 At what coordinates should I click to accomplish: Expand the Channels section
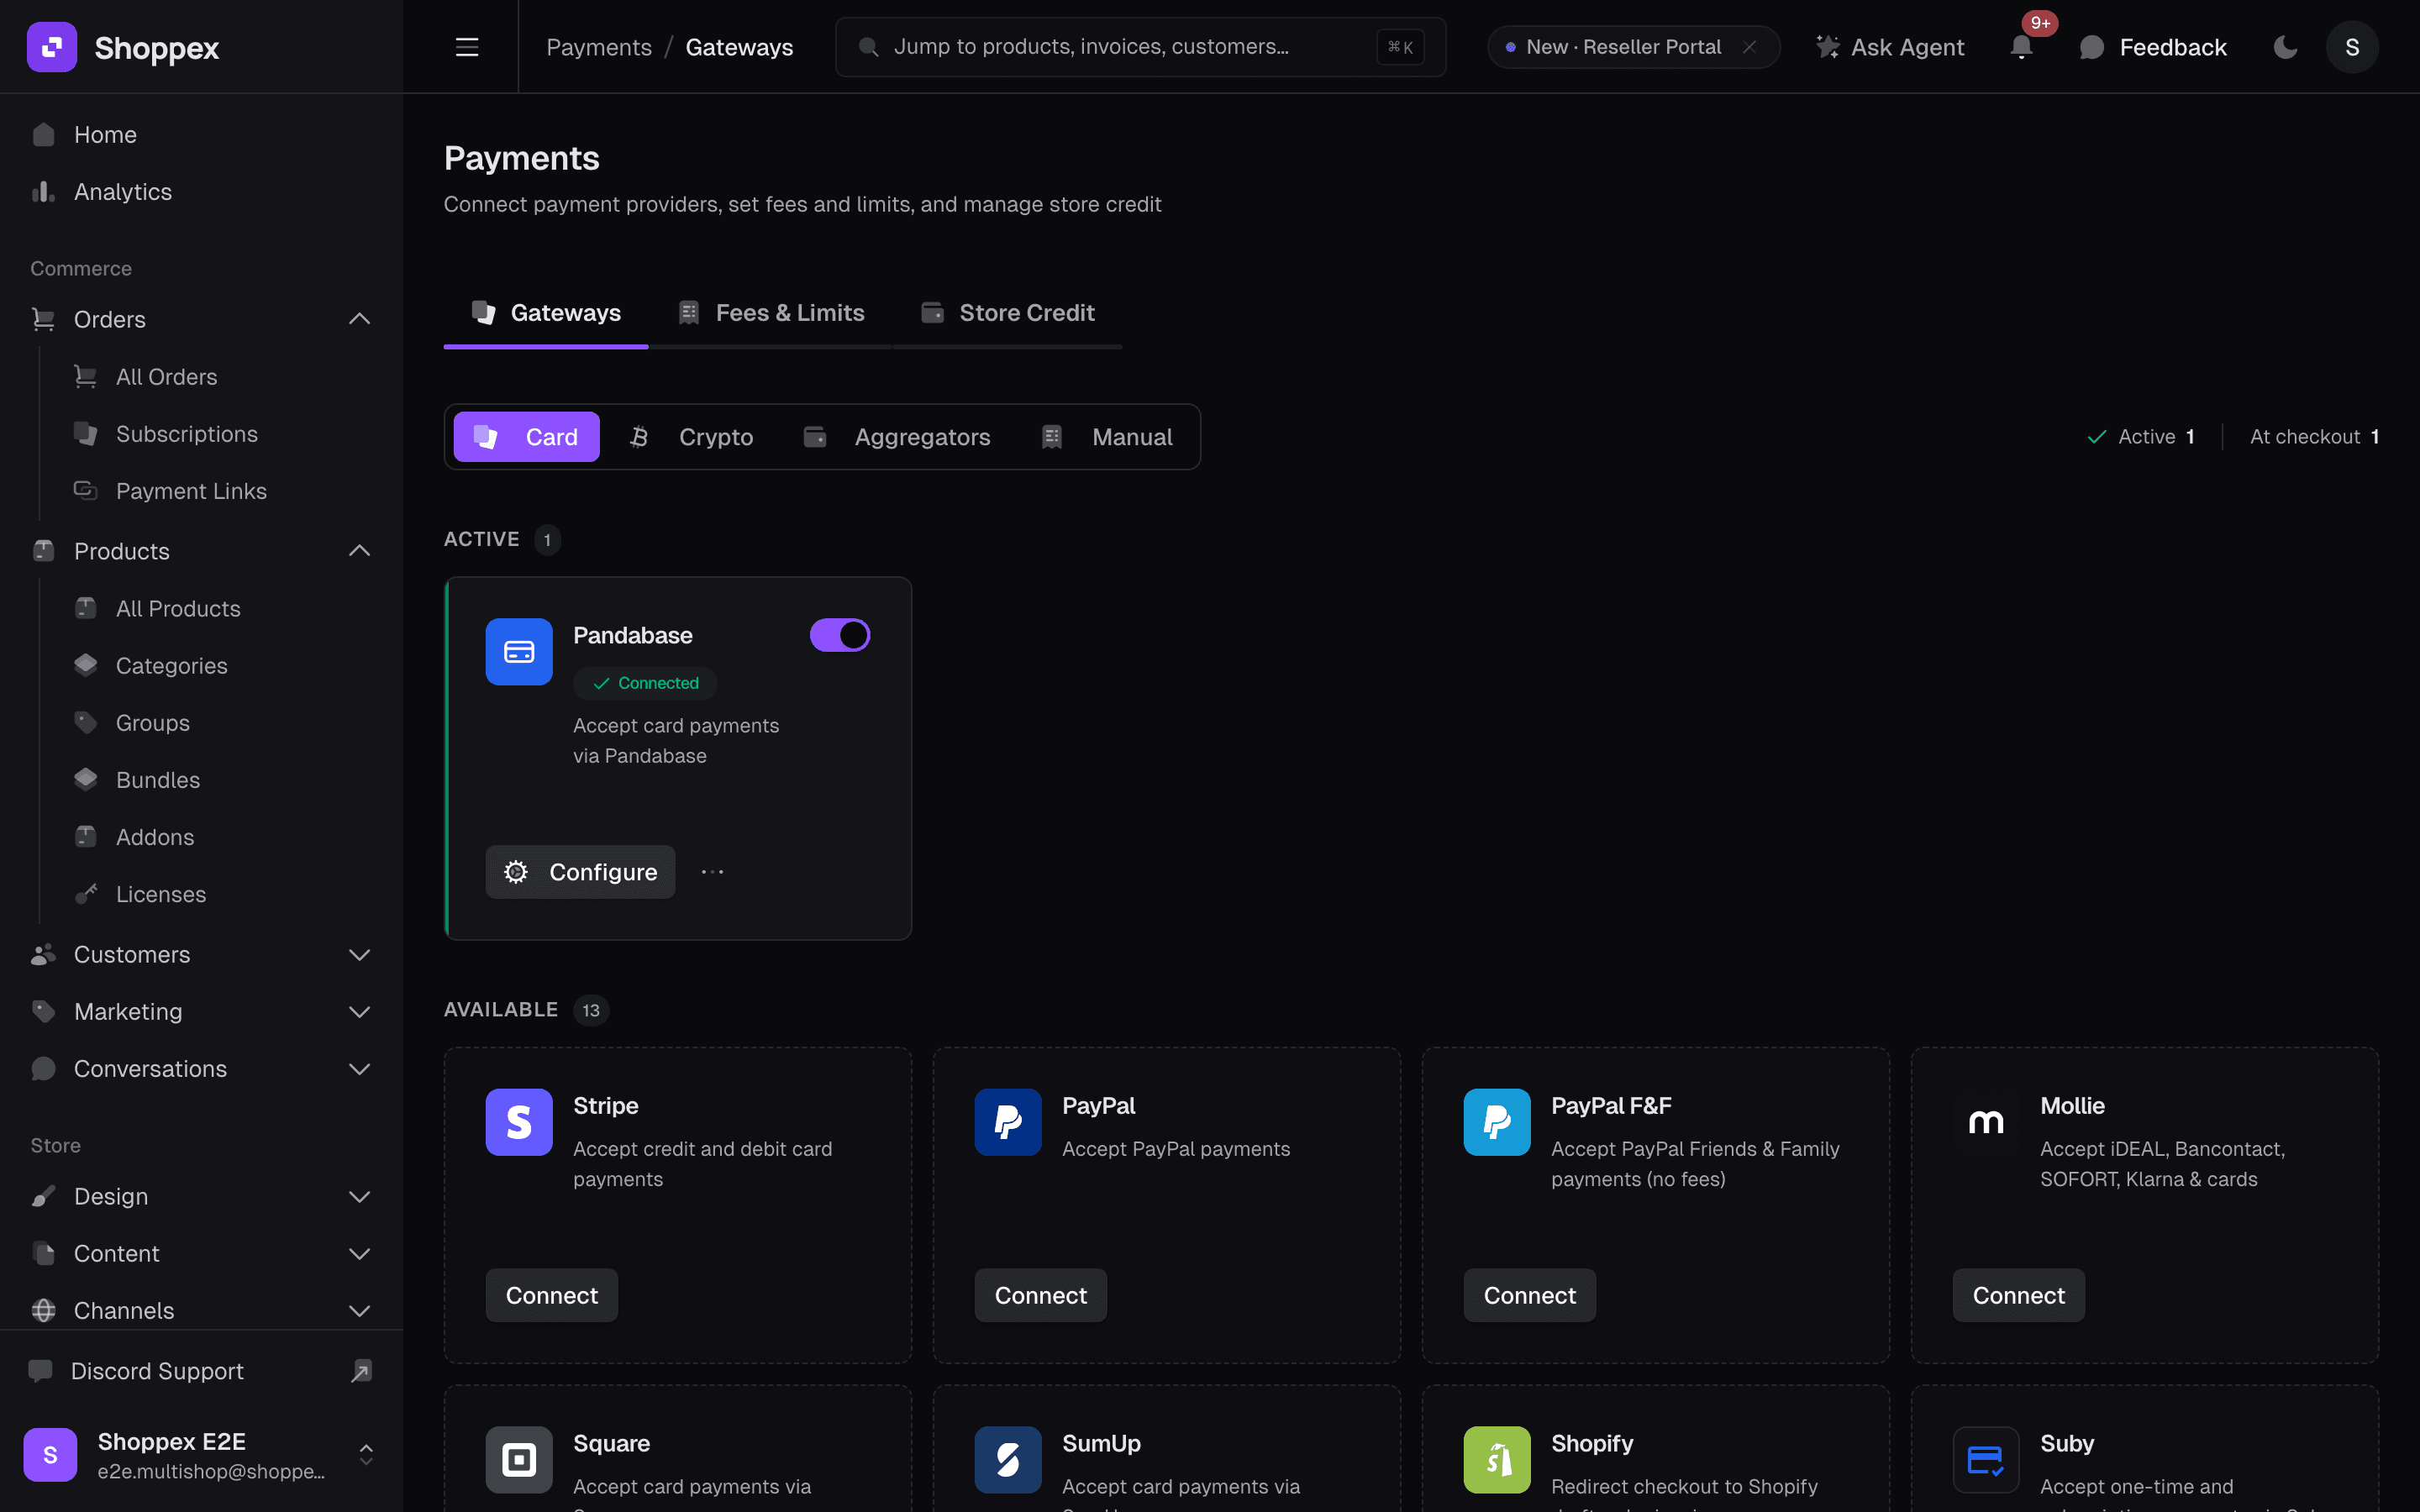click(x=359, y=1311)
